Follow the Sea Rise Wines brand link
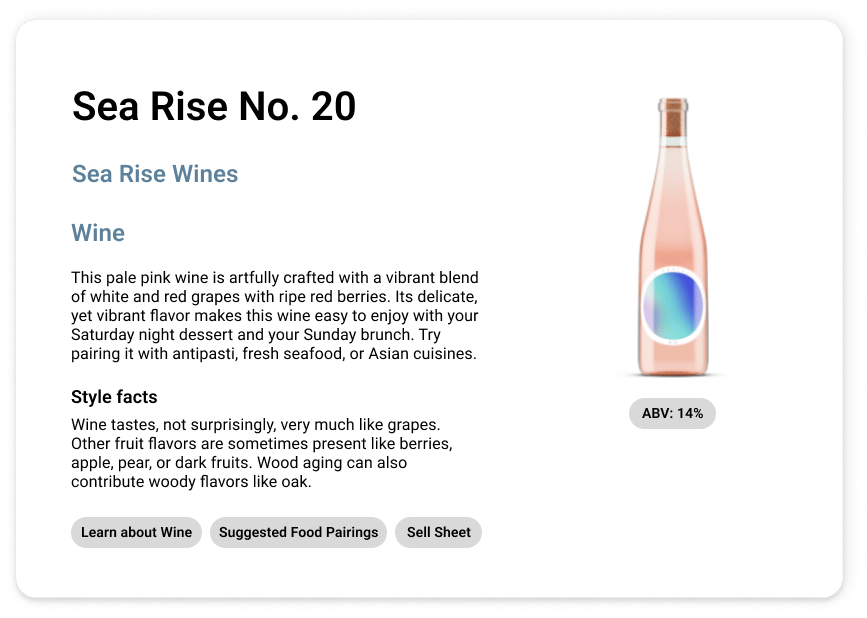The width and height of the screenshot is (867, 618). 155,174
